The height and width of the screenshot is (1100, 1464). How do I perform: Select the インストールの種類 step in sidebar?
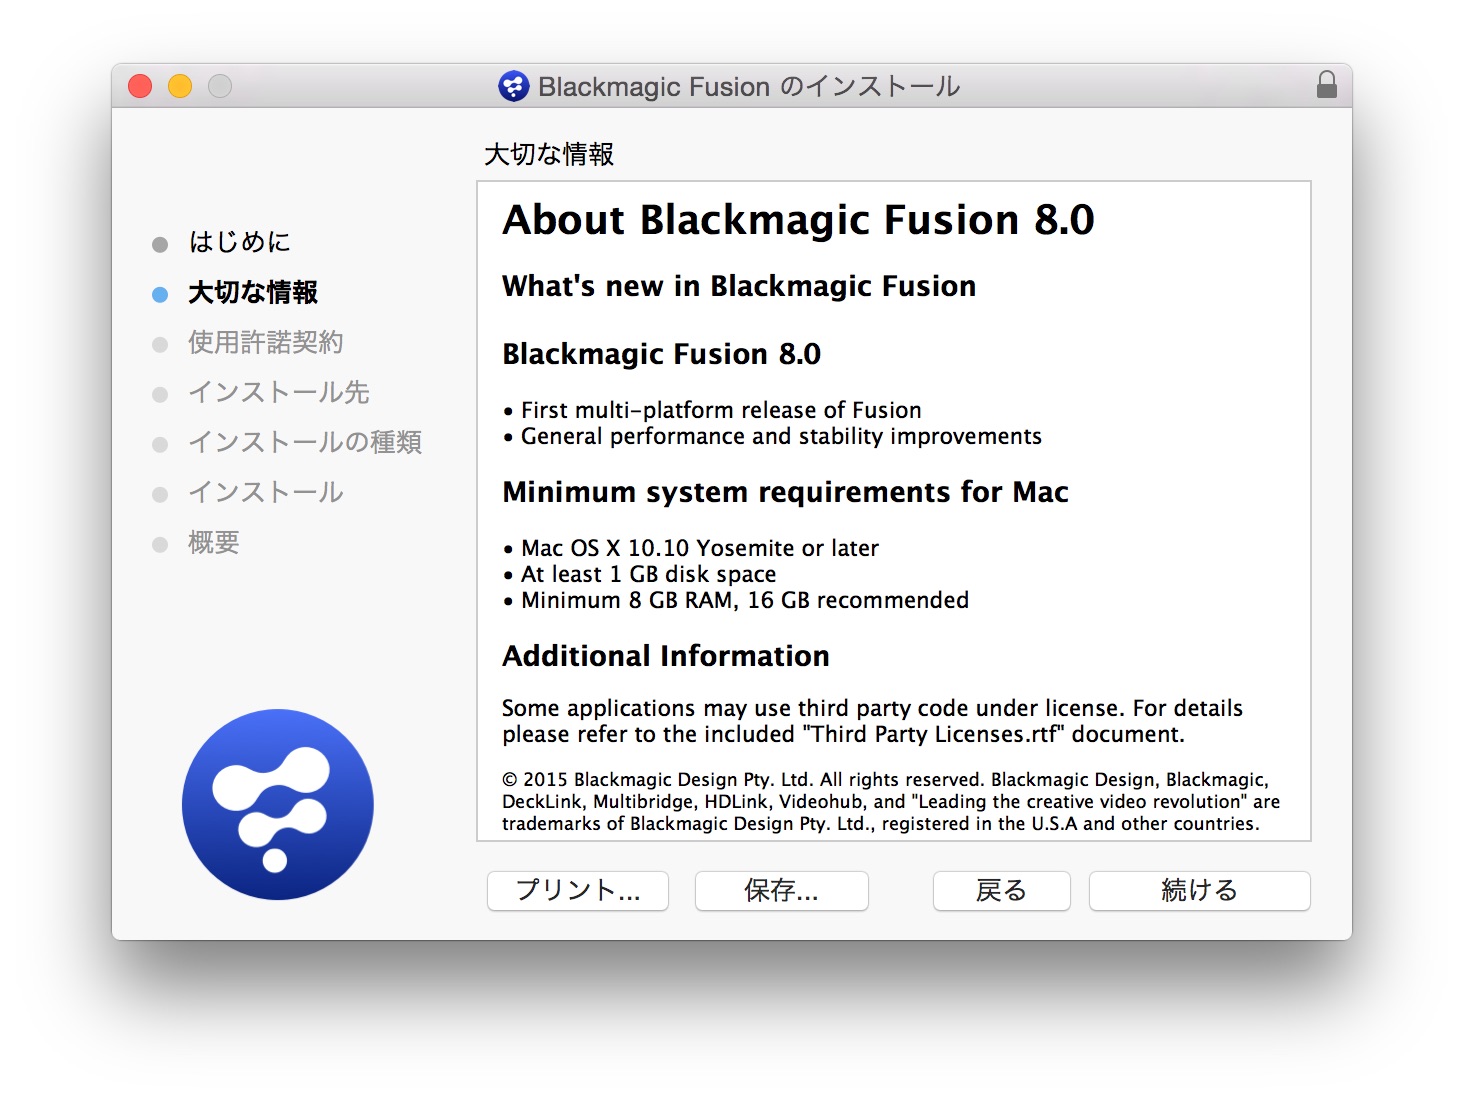pos(305,442)
